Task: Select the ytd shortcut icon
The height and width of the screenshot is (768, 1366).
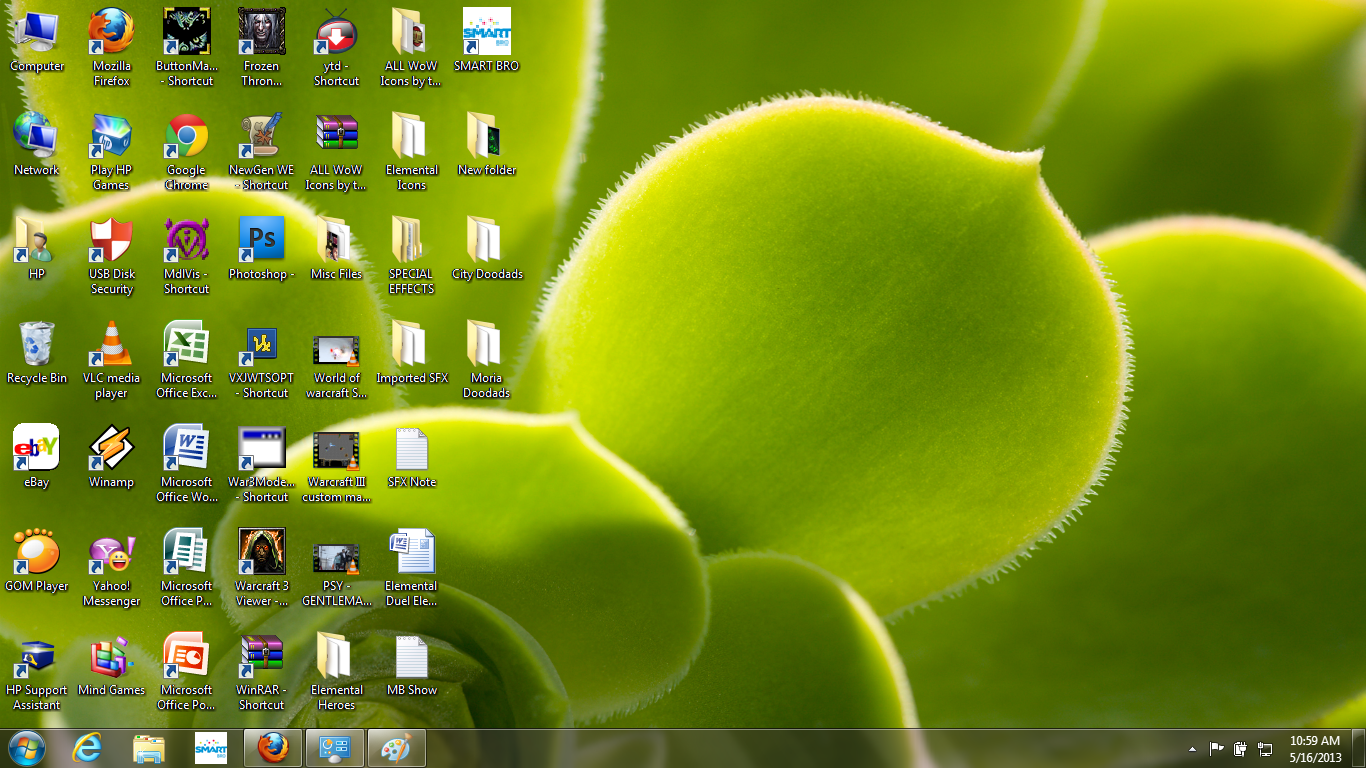Action: 337,47
